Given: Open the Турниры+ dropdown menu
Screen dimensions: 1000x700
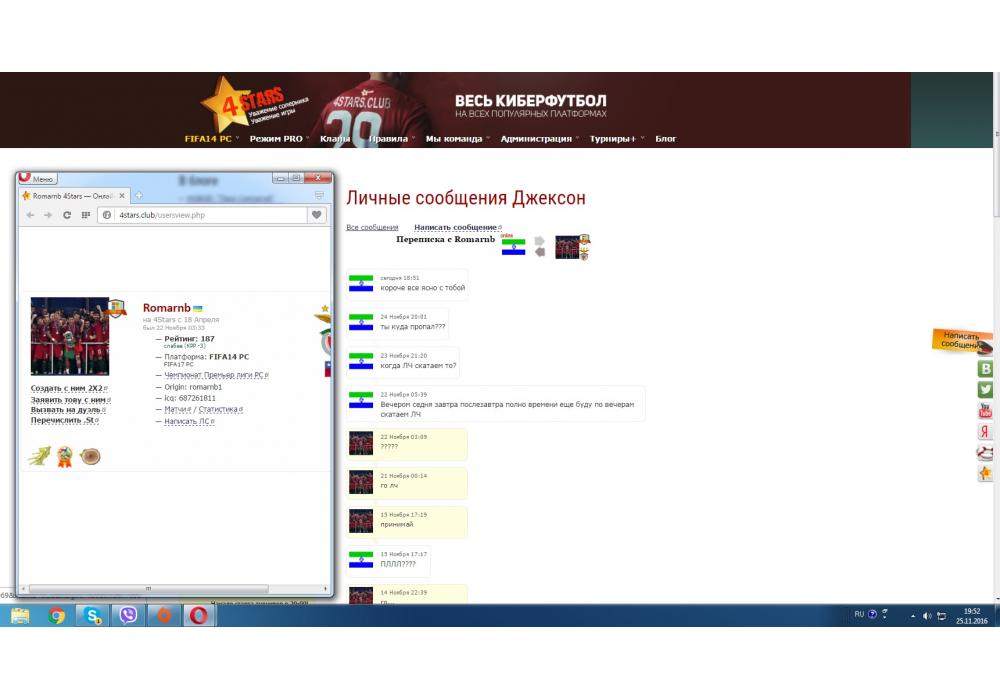Looking at the screenshot, I should pyautogui.click(x=614, y=139).
